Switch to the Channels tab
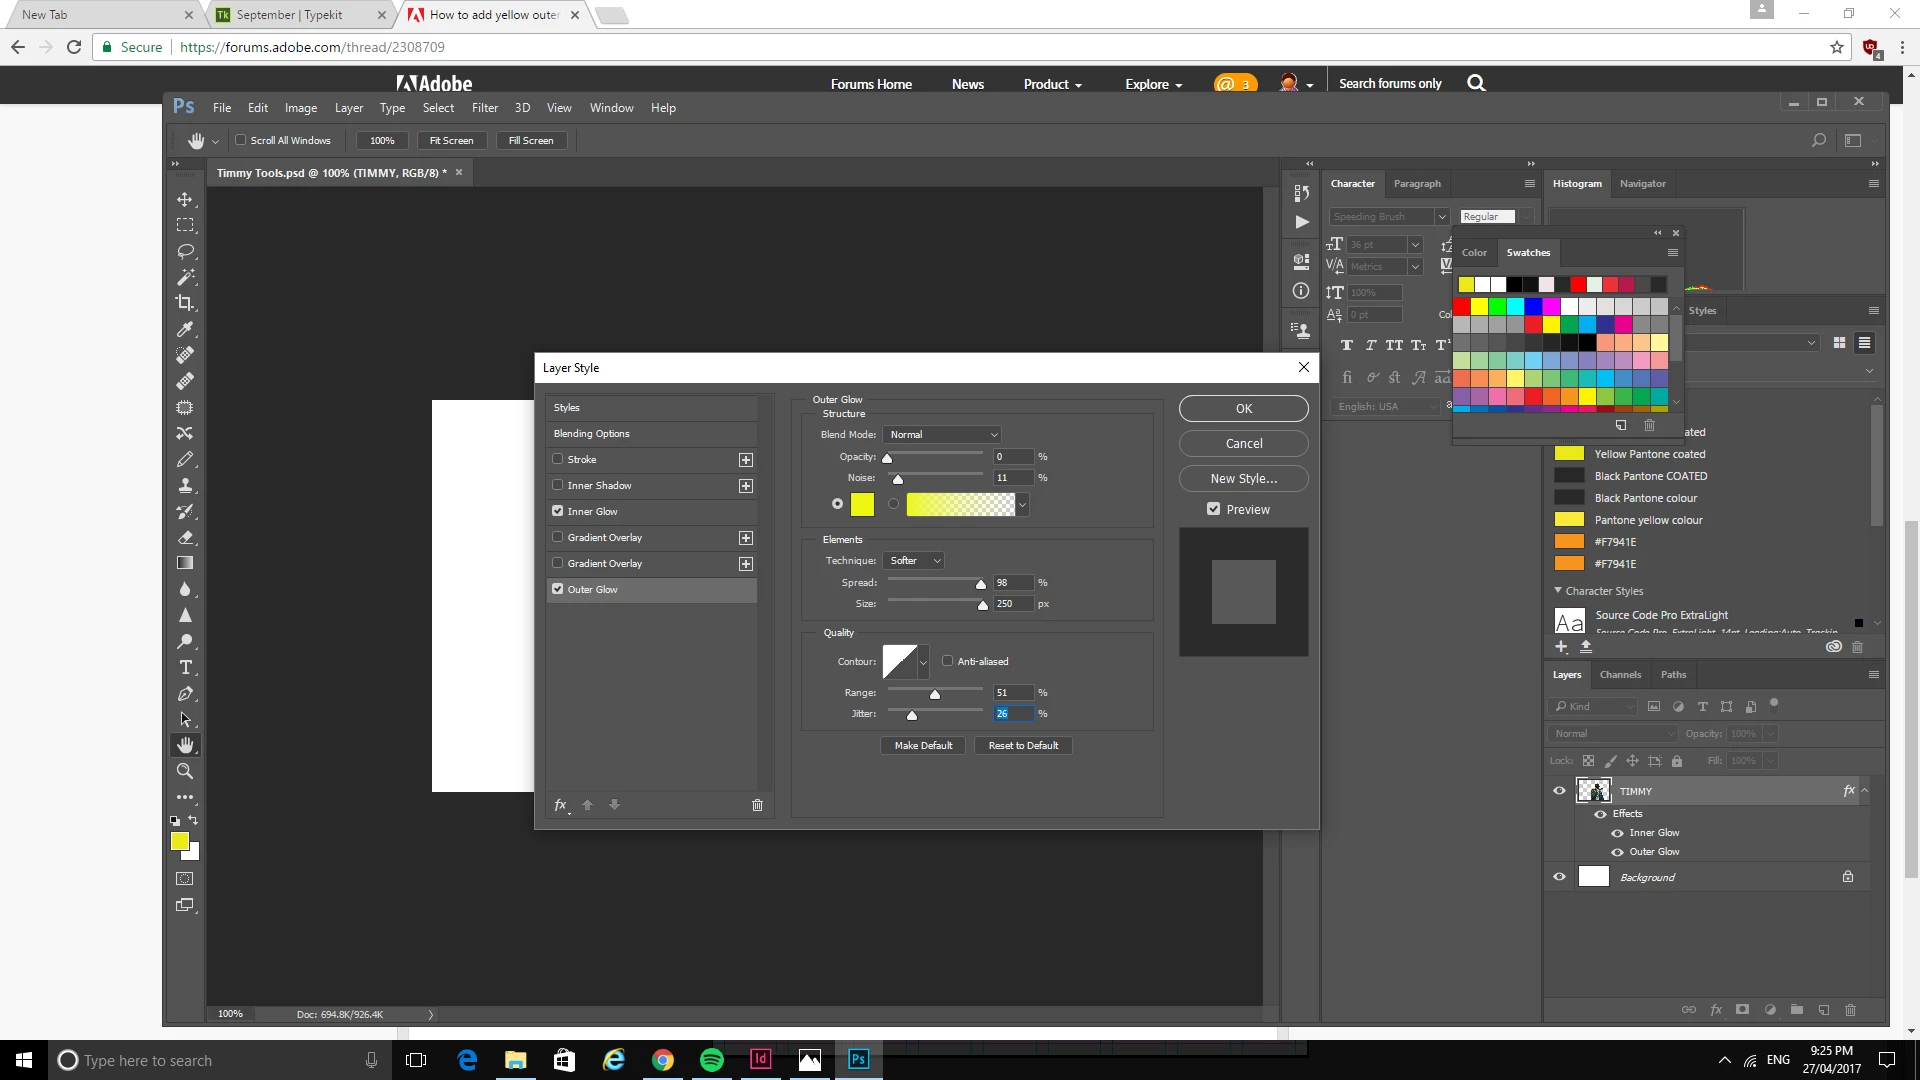Viewport: 1920px width, 1080px height. click(1619, 675)
